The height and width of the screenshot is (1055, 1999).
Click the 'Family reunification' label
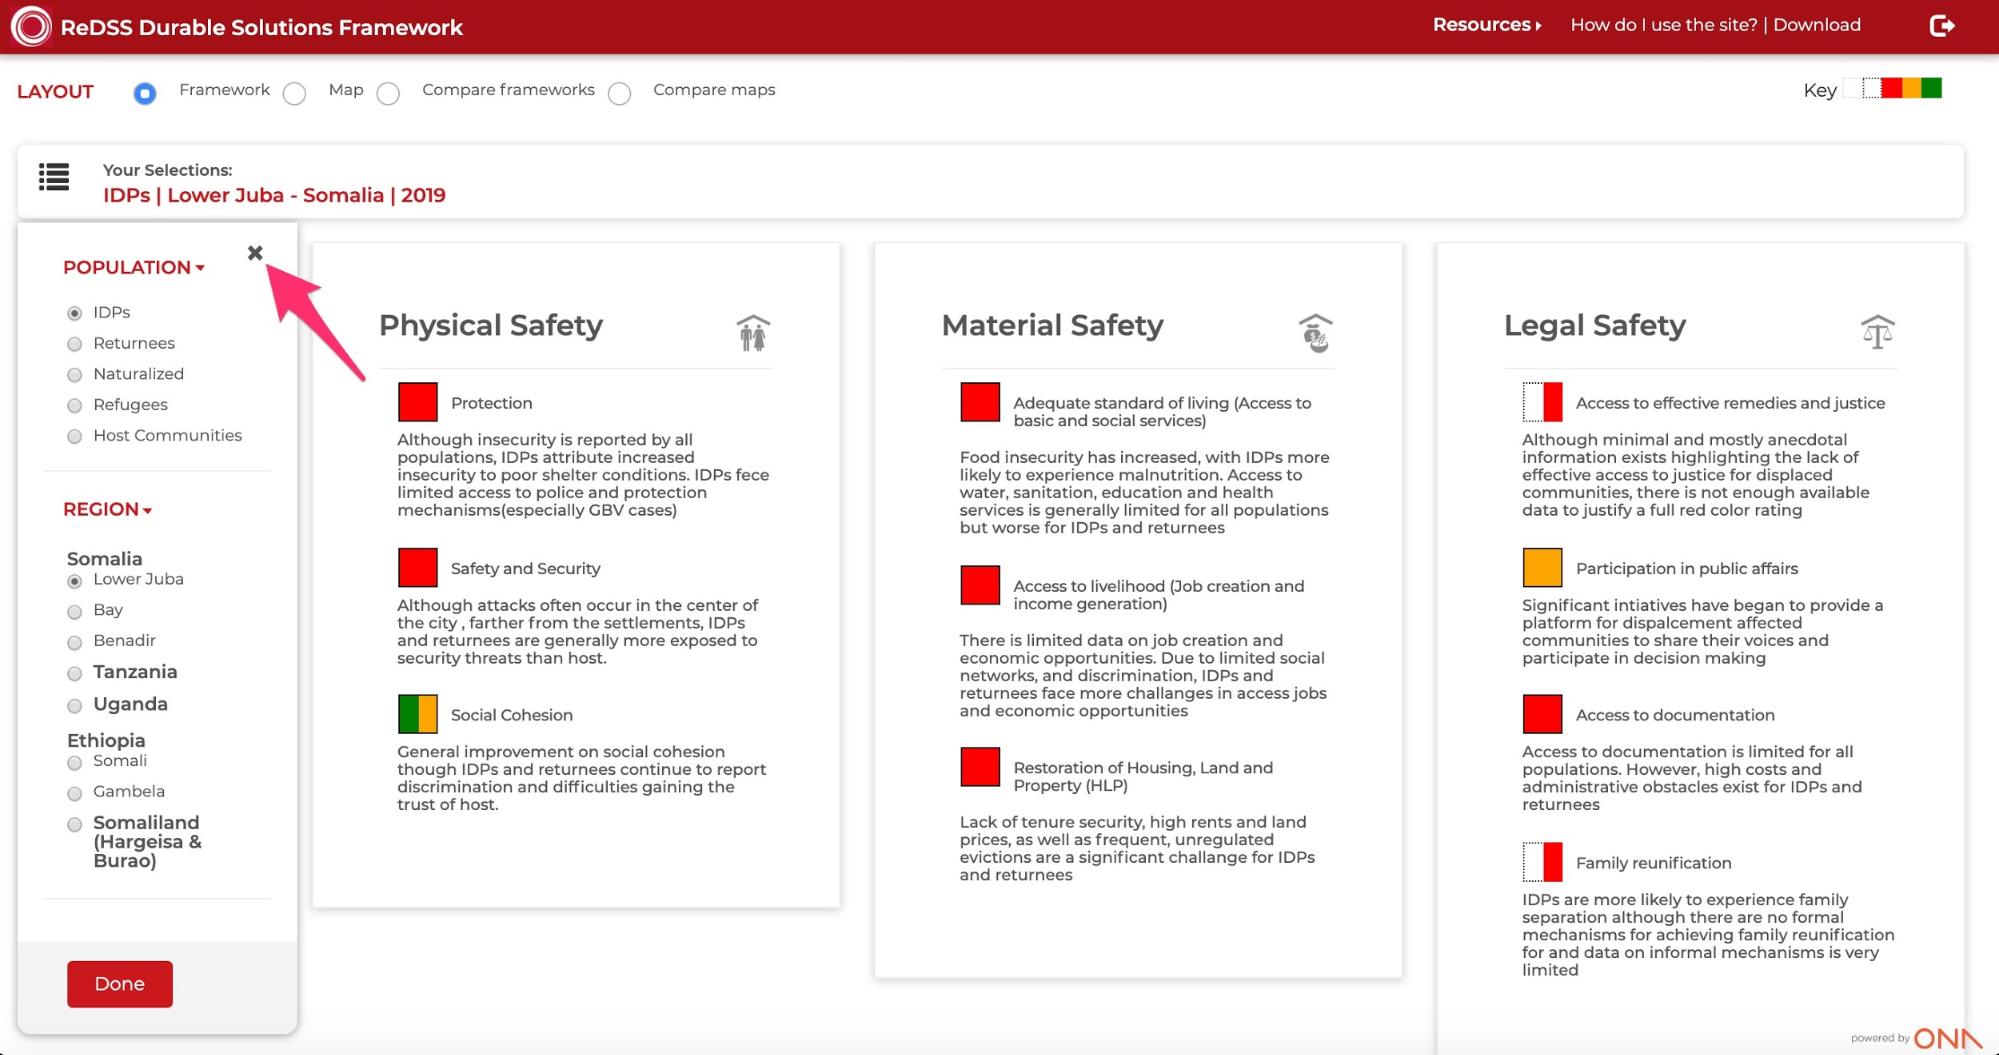(x=1653, y=863)
